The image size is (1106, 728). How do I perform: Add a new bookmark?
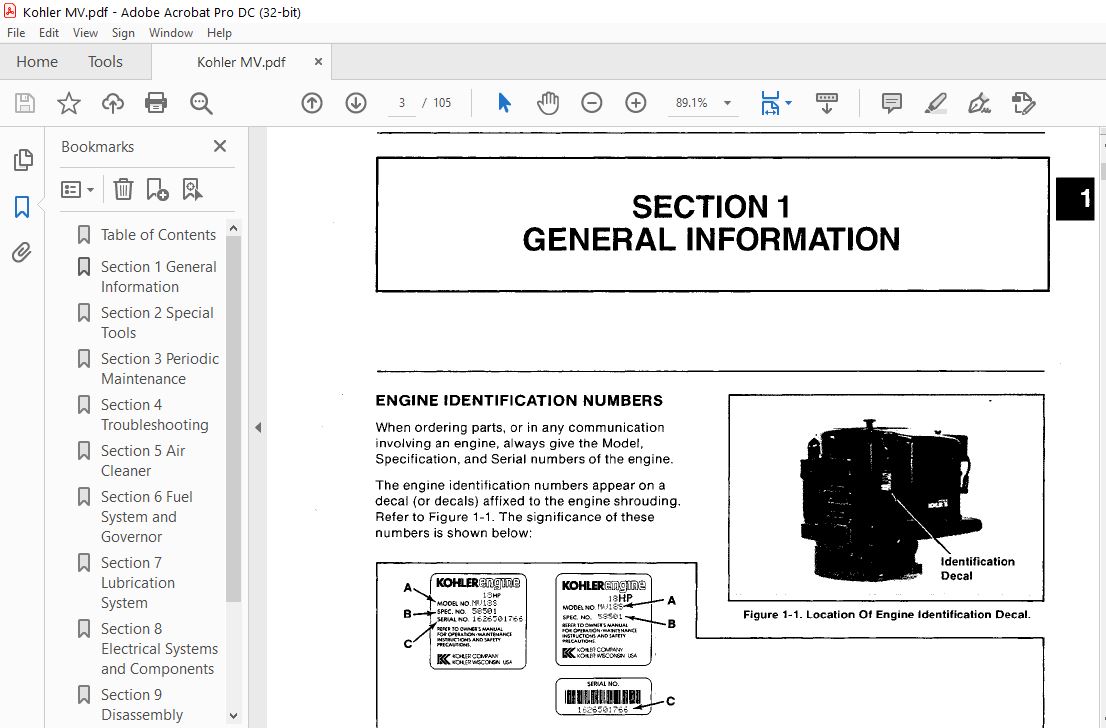(x=157, y=189)
